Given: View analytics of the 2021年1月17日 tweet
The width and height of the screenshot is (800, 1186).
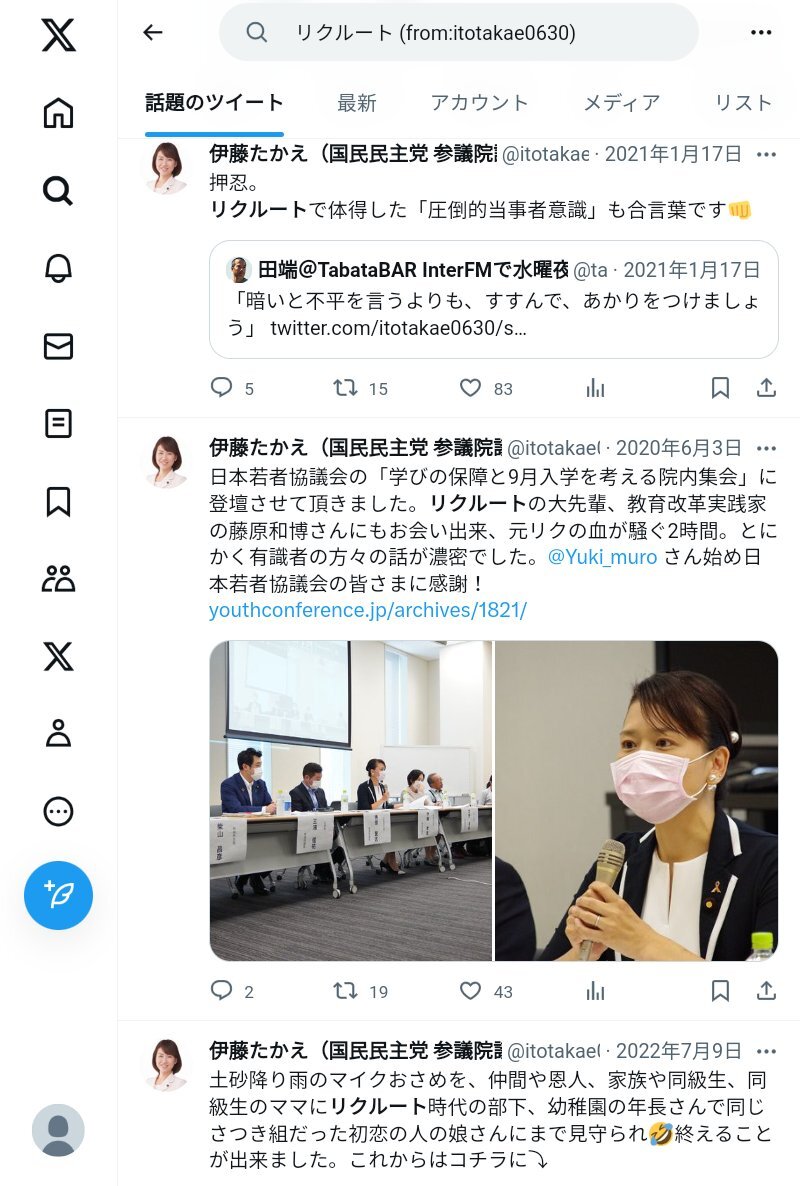Looking at the screenshot, I should pos(595,388).
